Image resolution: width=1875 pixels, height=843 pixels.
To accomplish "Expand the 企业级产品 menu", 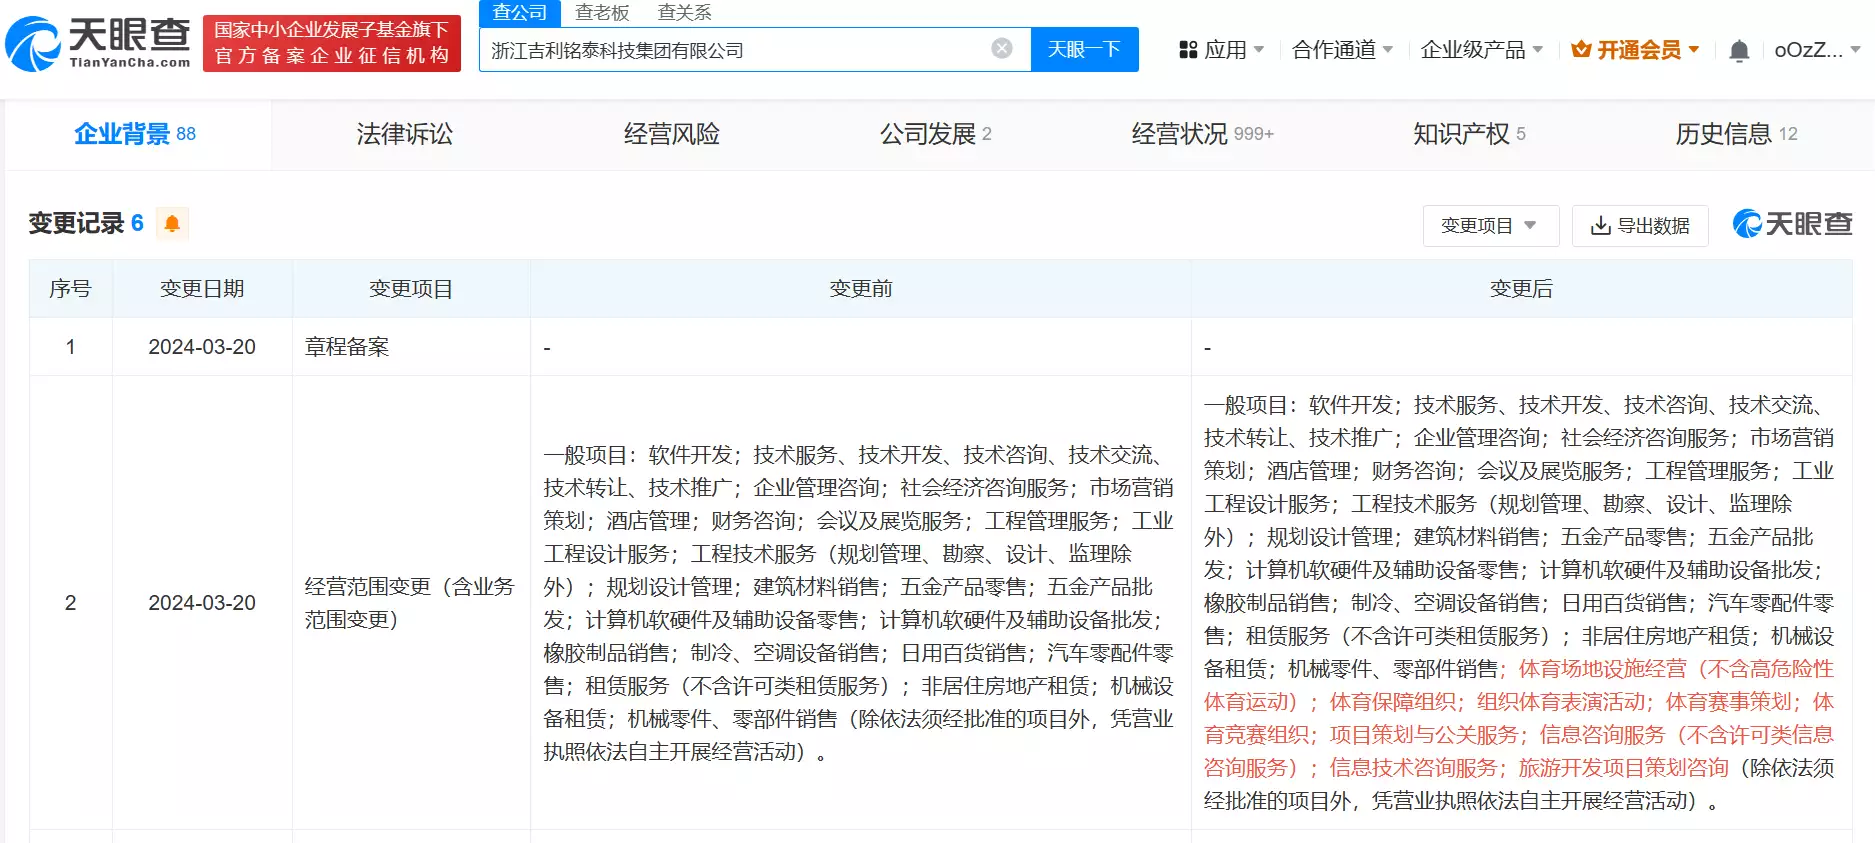I will point(1482,50).
